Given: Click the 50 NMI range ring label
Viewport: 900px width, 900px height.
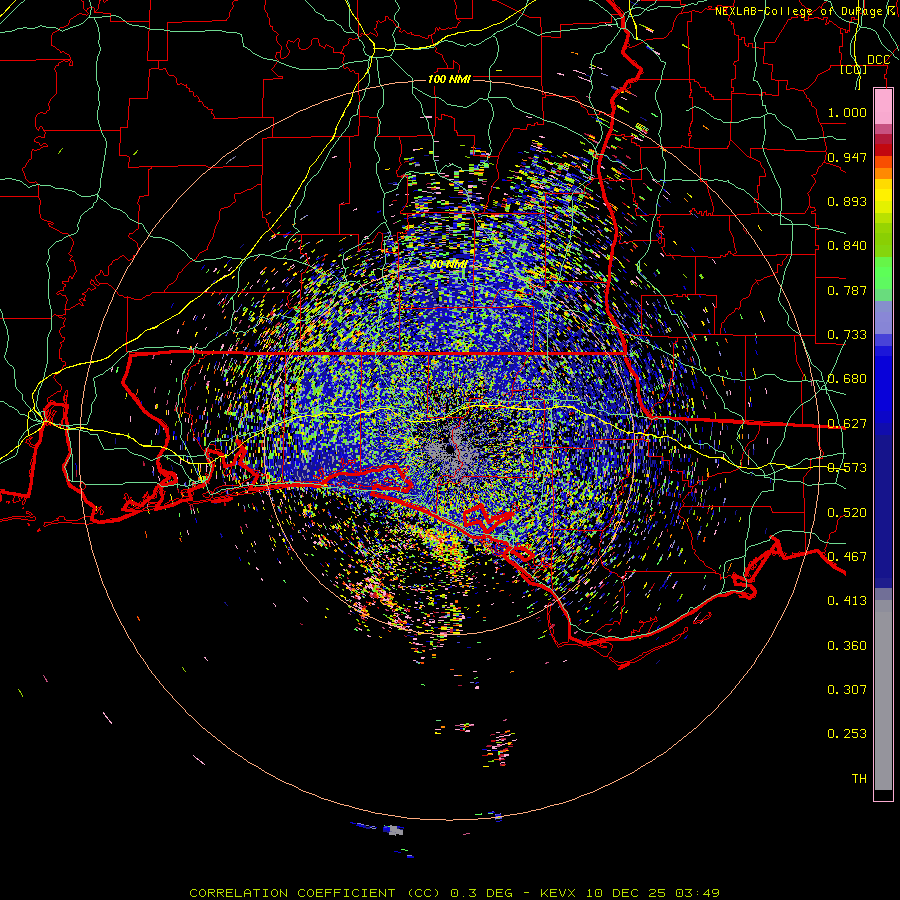Looking at the screenshot, I should (448, 265).
